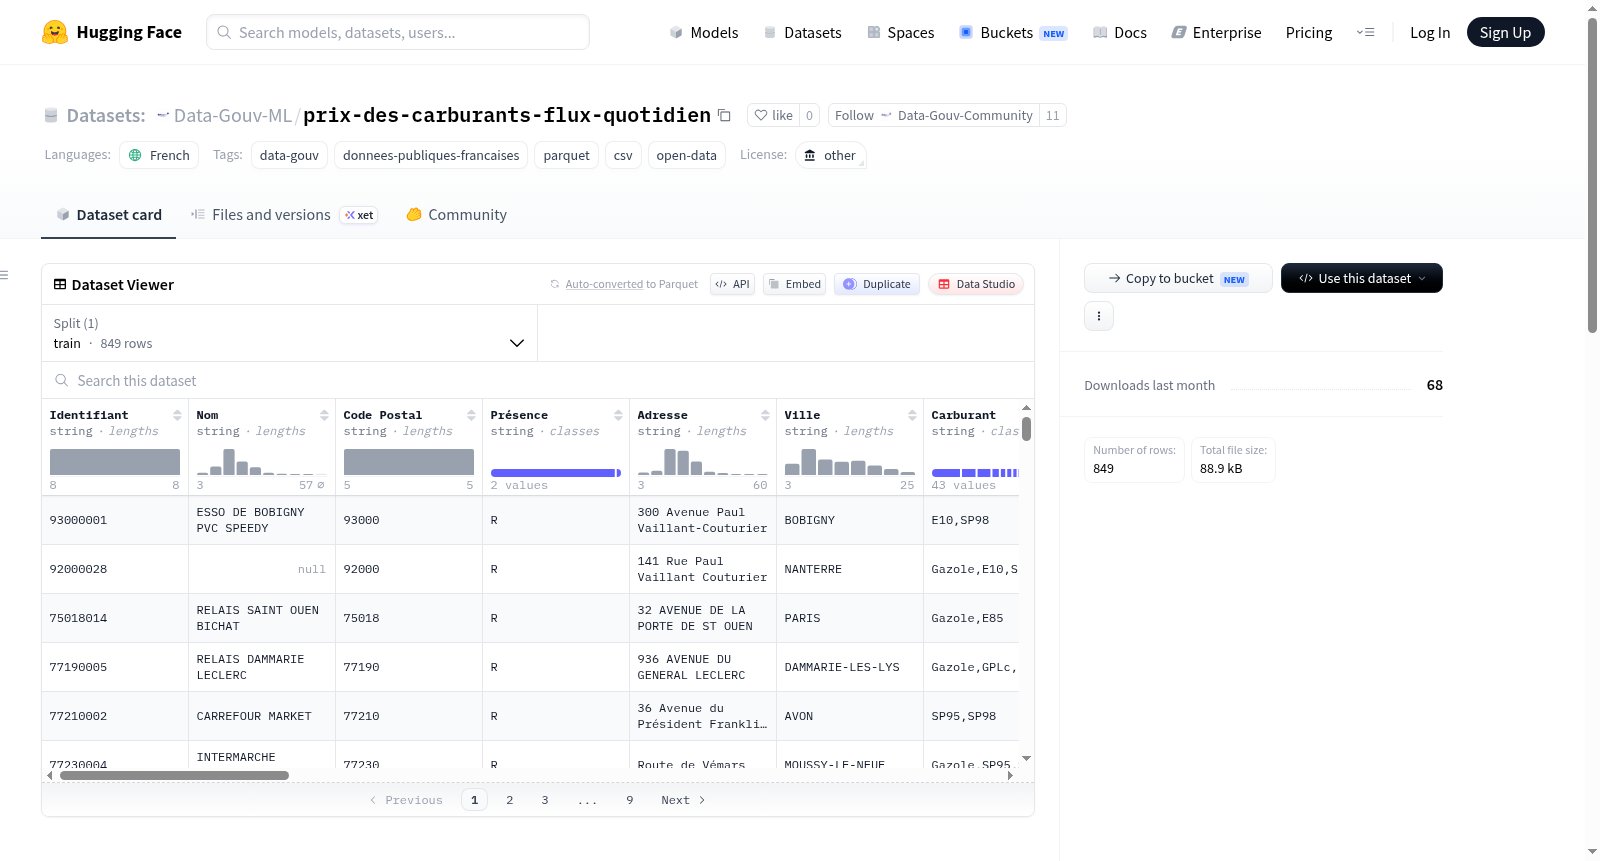1600x861 pixels.
Task: Sort the Identifiant column
Action: (177, 415)
